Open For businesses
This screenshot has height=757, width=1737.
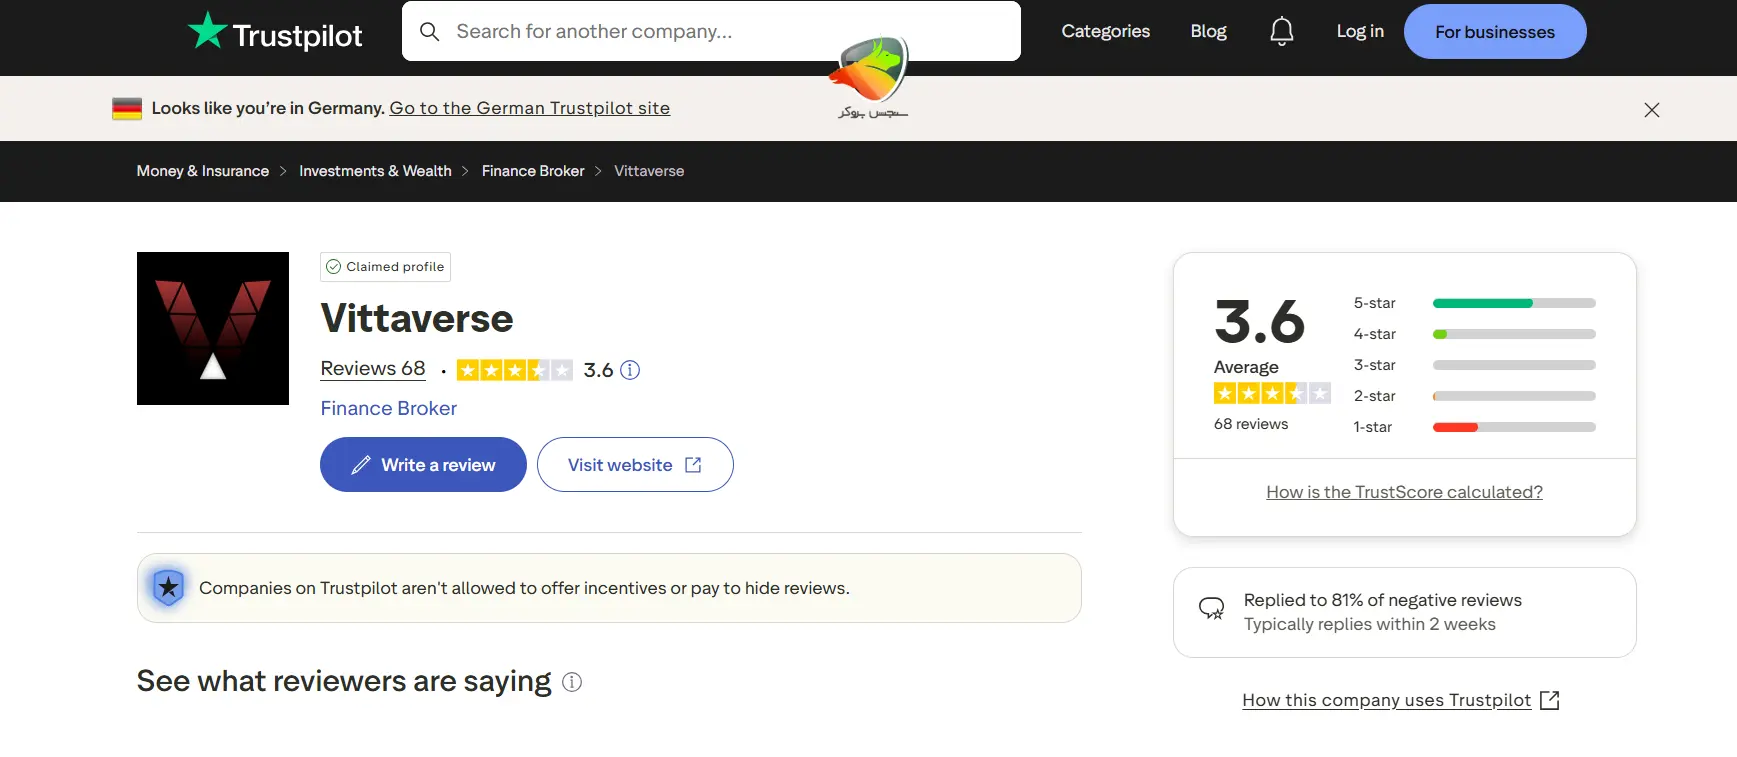[x=1495, y=31]
